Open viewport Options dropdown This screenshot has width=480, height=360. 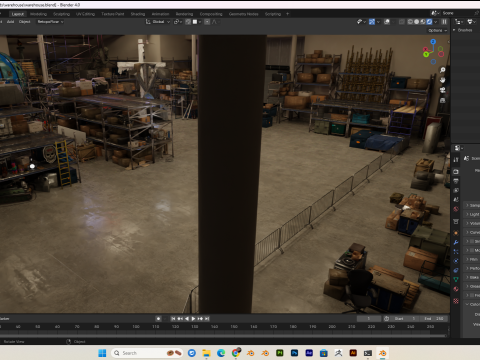click(x=438, y=30)
